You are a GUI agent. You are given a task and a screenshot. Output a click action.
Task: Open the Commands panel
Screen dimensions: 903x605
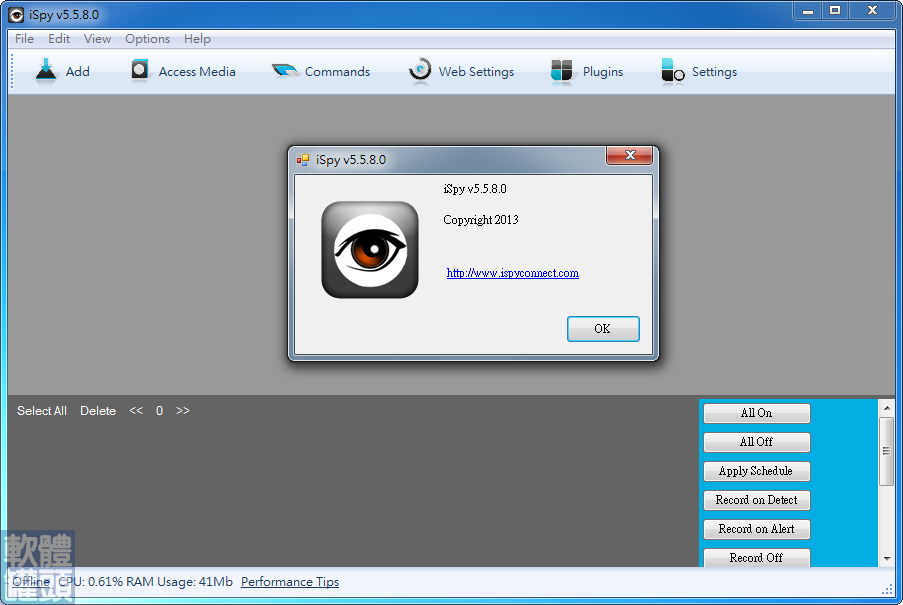[321, 71]
